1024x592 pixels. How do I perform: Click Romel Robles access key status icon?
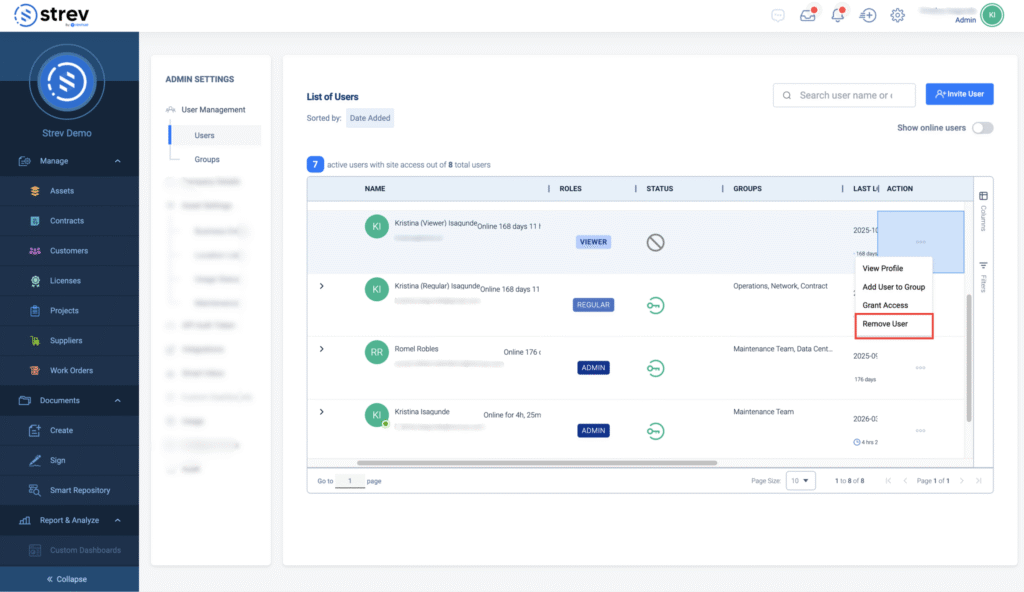tap(655, 368)
